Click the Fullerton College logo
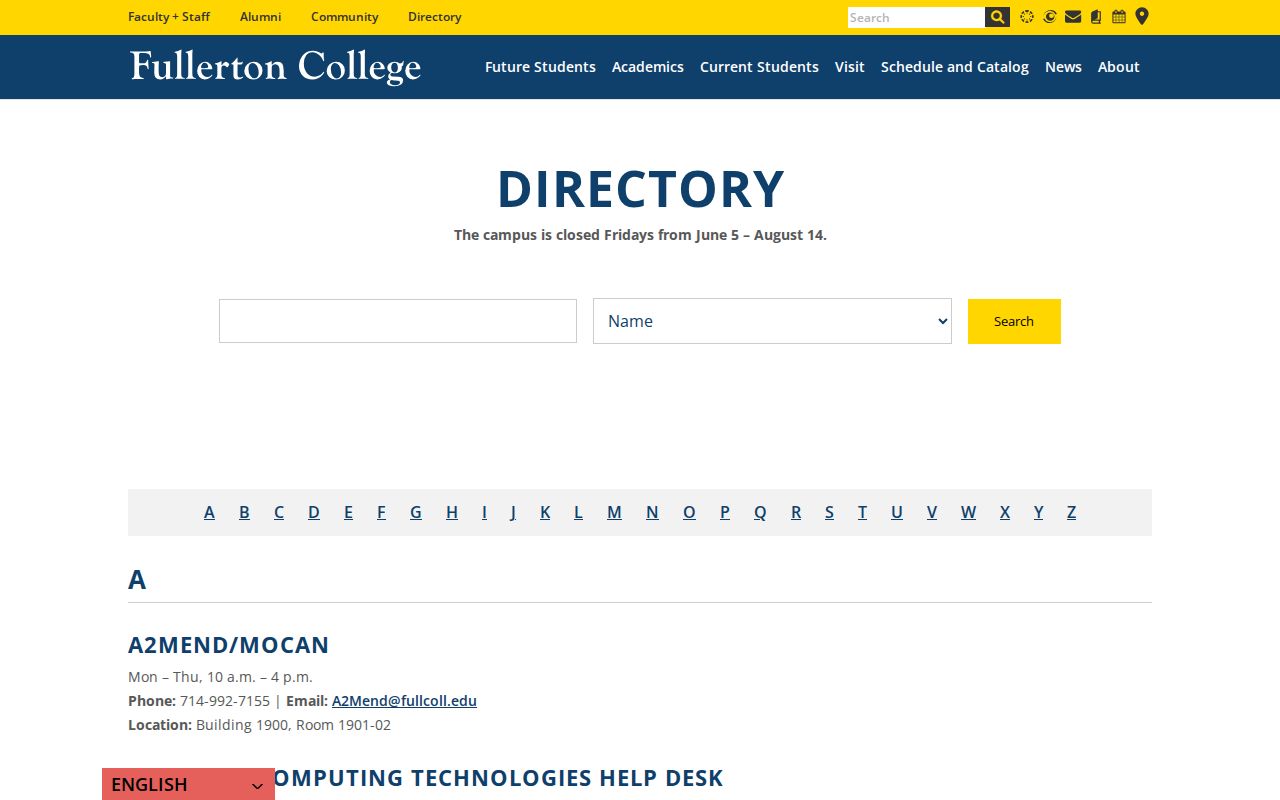The height and width of the screenshot is (800, 1280). [275, 67]
